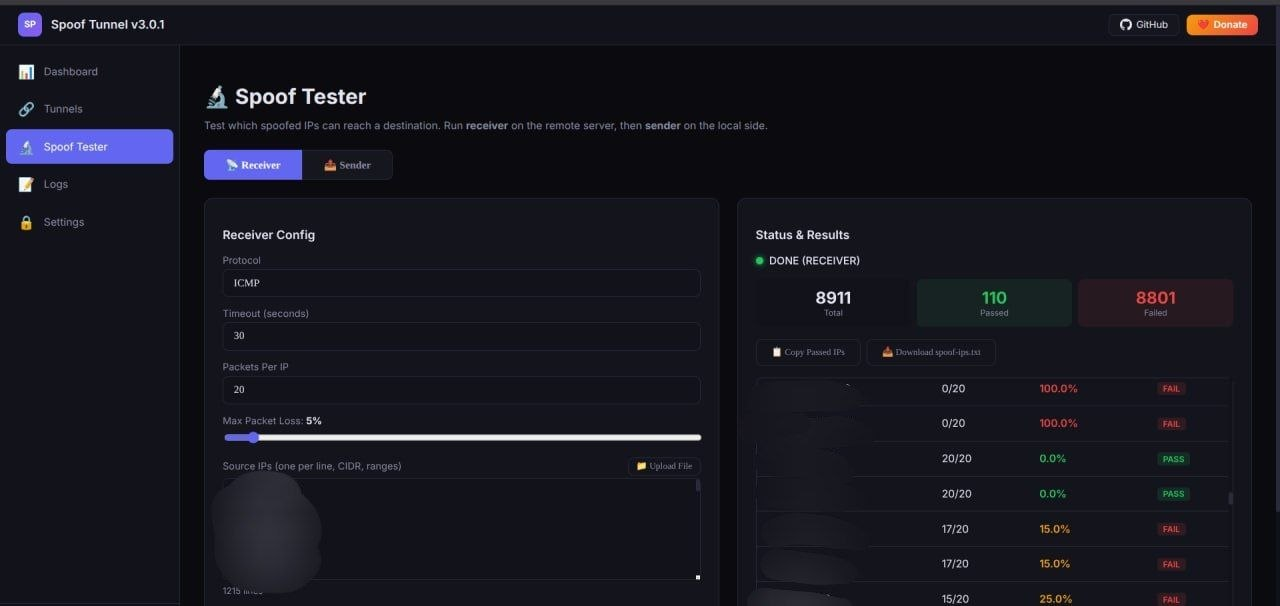Click the clipboard icon on Copy Passed IPs
The width and height of the screenshot is (1280, 606).
click(x=776, y=352)
